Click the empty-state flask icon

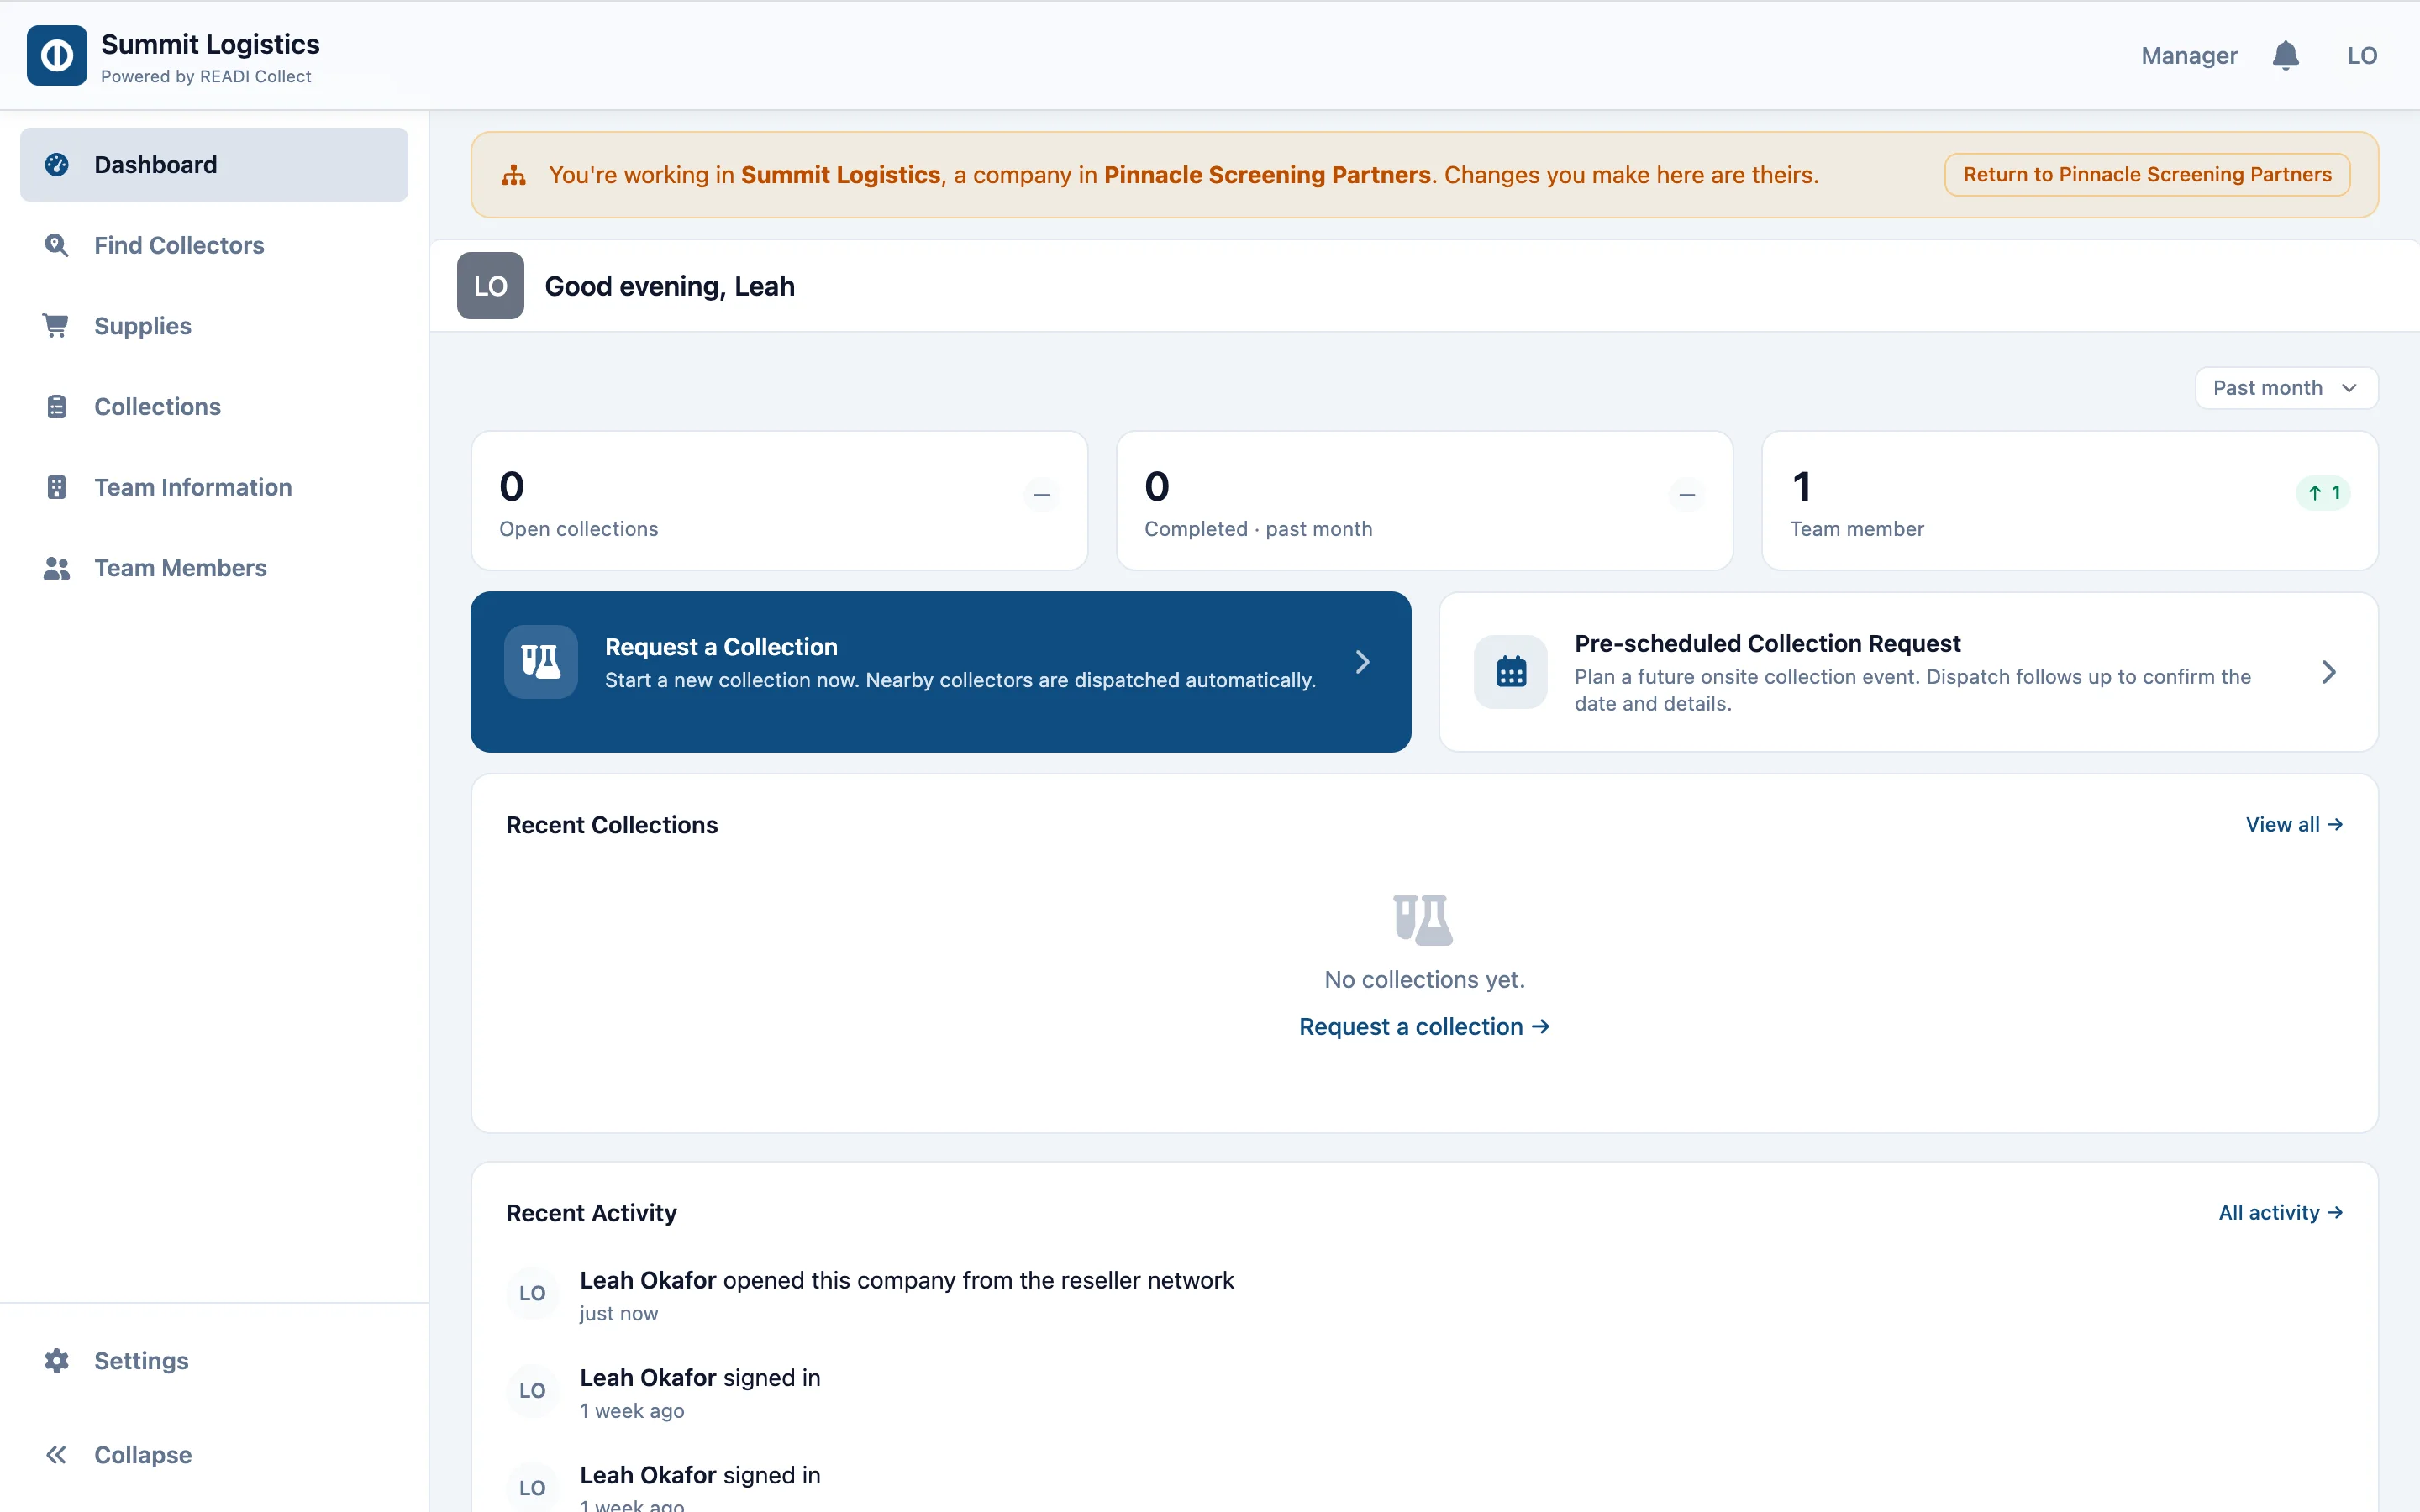[x=1423, y=919]
